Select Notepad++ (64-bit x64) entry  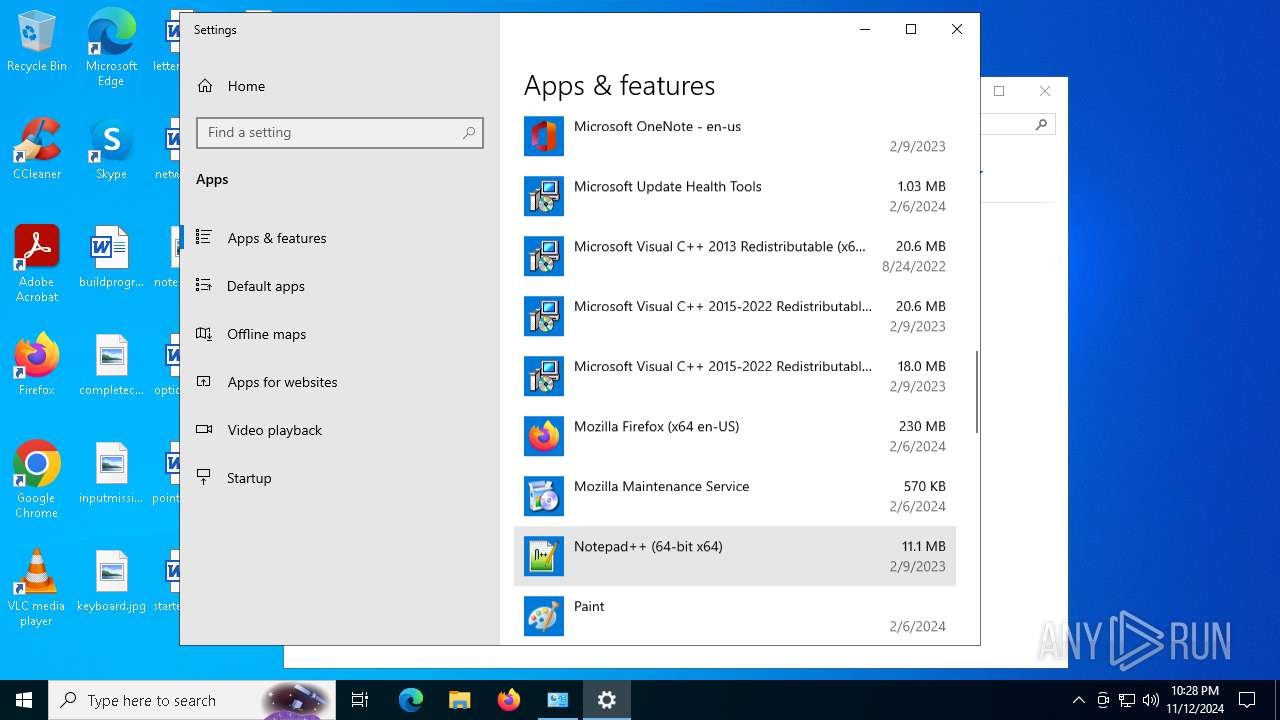click(735, 556)
